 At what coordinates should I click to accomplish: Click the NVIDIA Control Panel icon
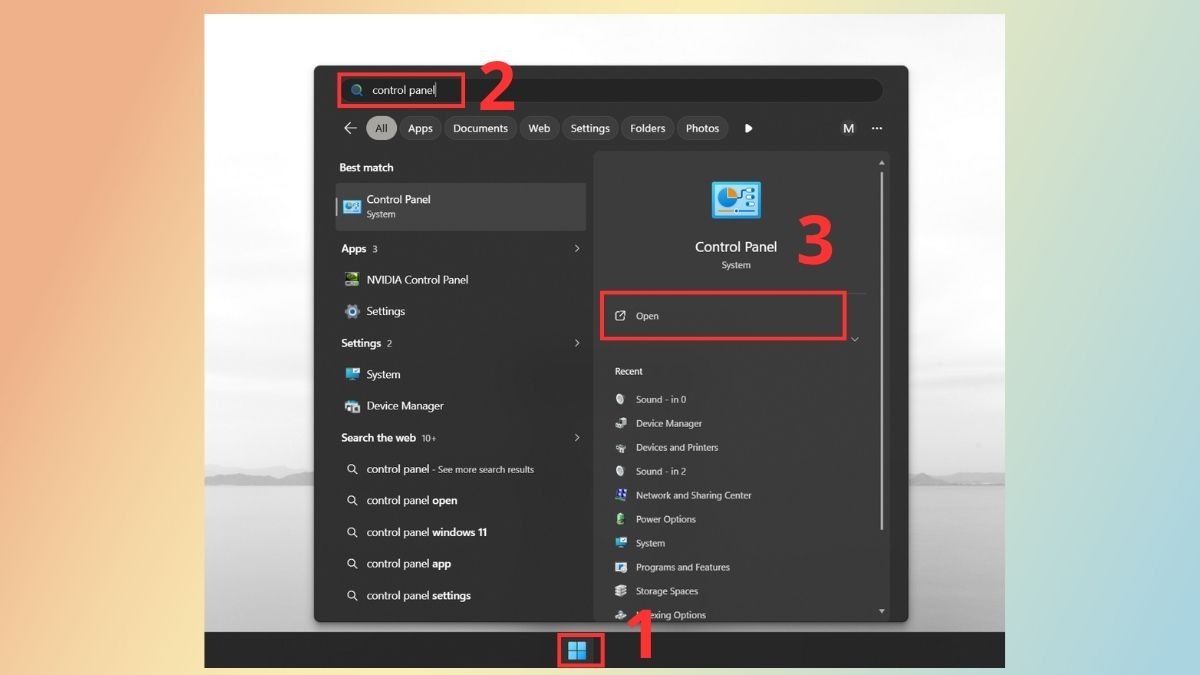point(352,280)
